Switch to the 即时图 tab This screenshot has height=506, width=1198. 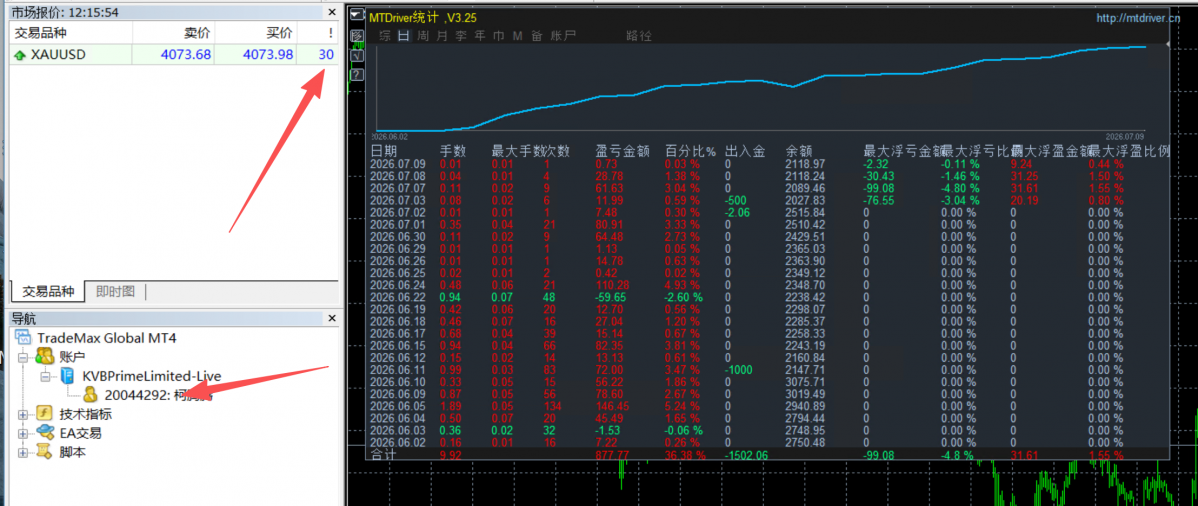(x=115, y=291)
